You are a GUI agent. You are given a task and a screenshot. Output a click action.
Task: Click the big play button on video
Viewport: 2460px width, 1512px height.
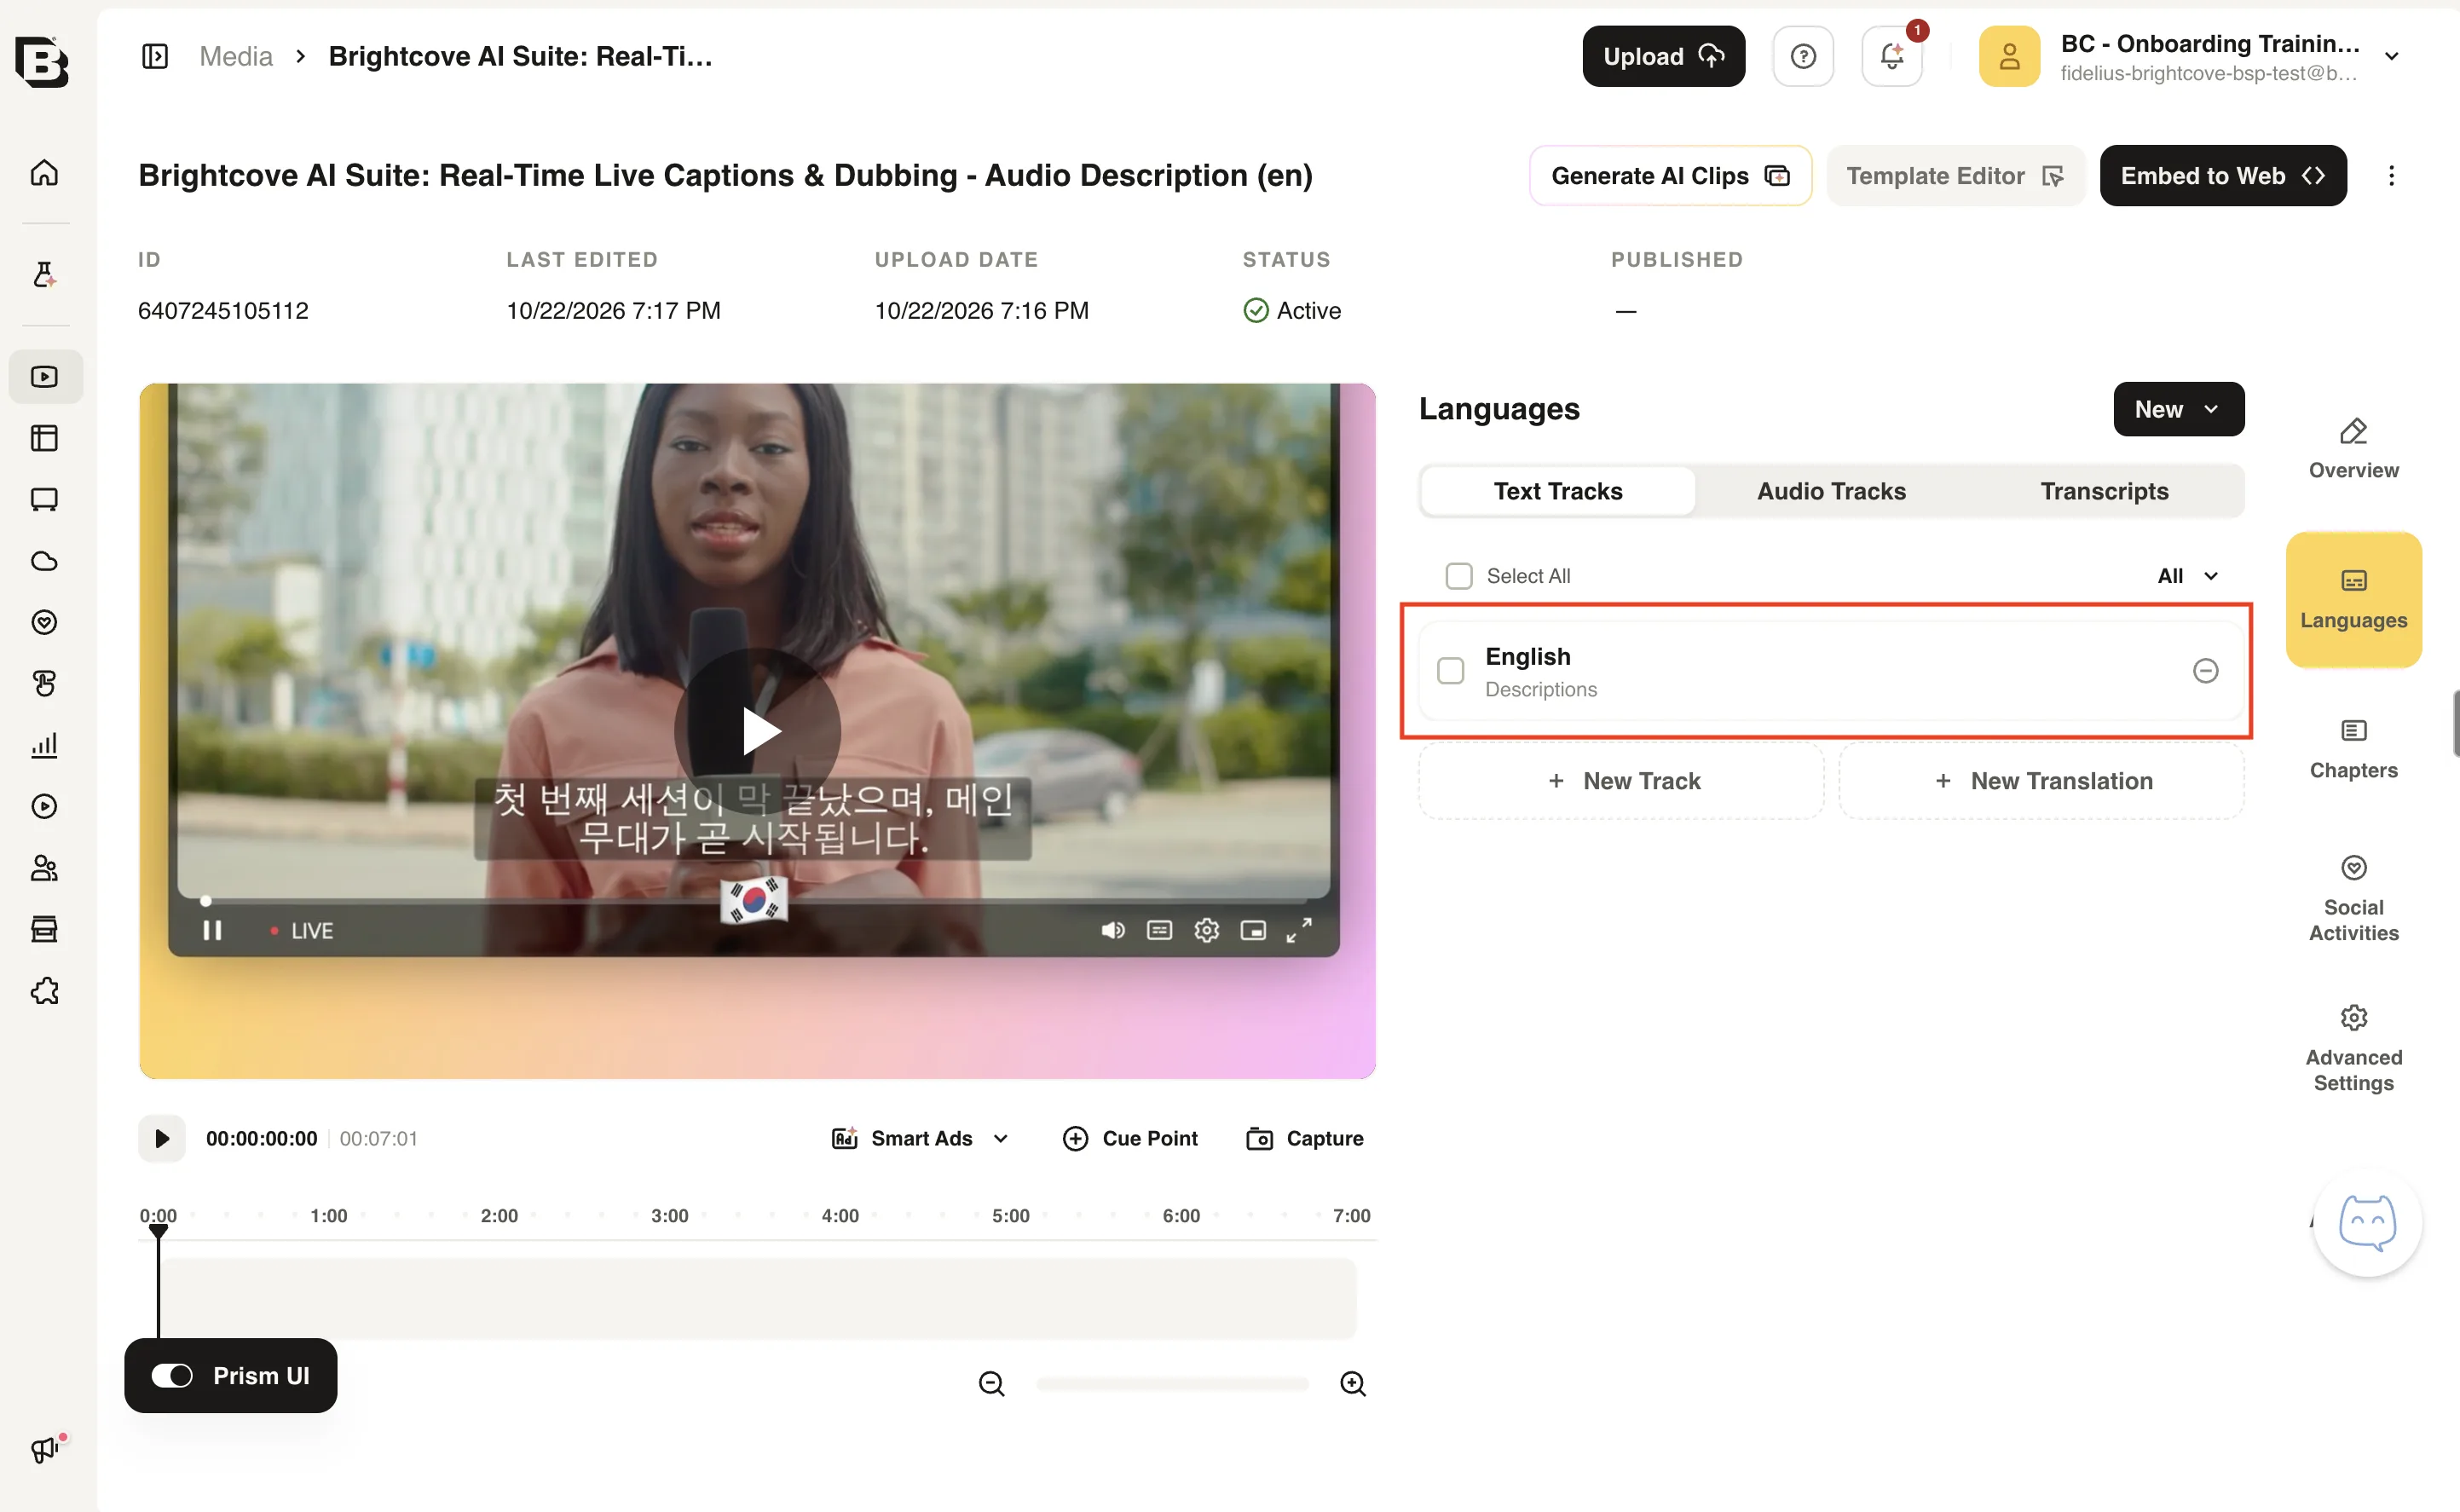point(757,731)
